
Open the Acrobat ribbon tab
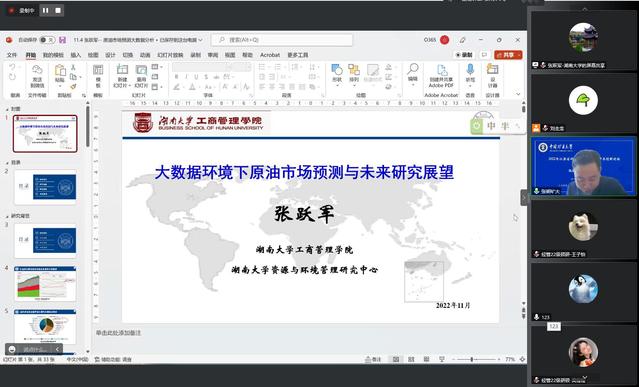270,55
